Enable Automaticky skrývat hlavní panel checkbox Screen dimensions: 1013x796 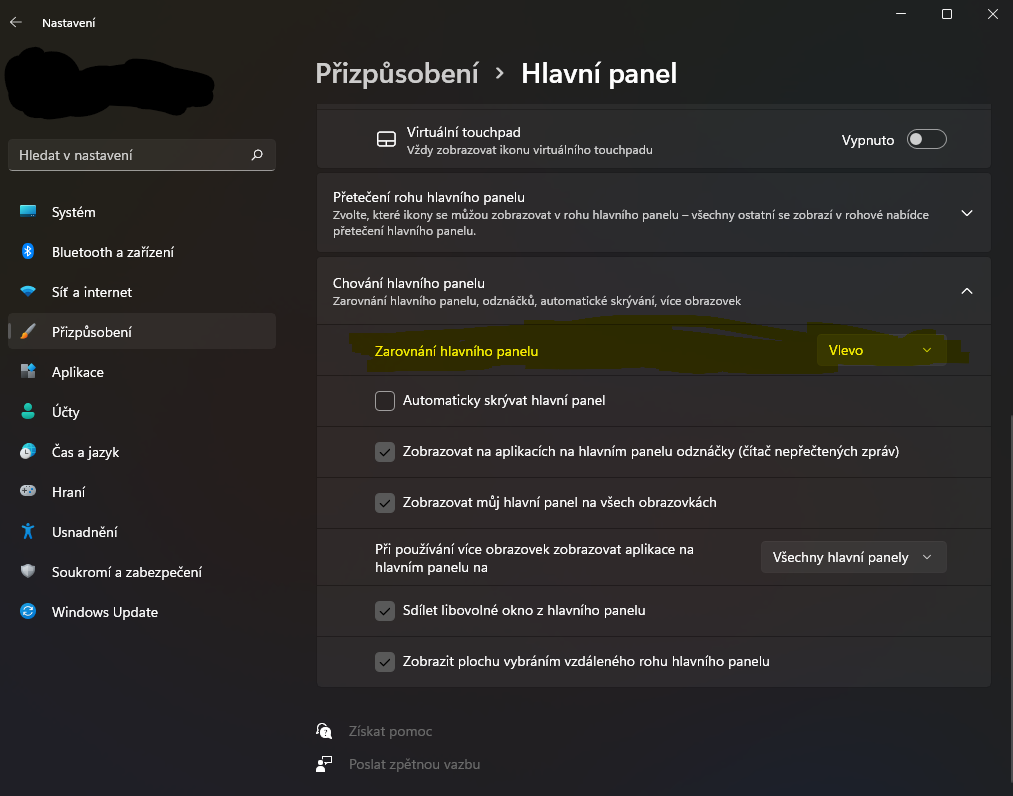point(385,401)
